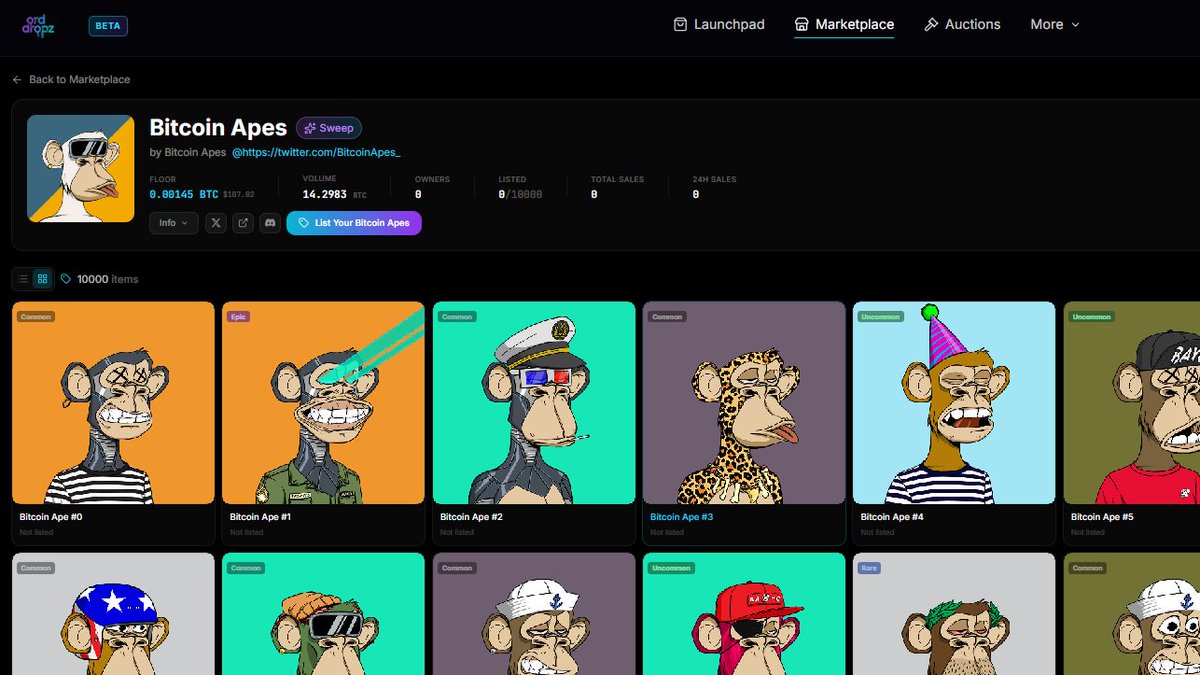The height and width of the screenshot is (675, 1200).
Task: Click Epic badge on Bitcoin Ape #1
Action: point(238,317)
